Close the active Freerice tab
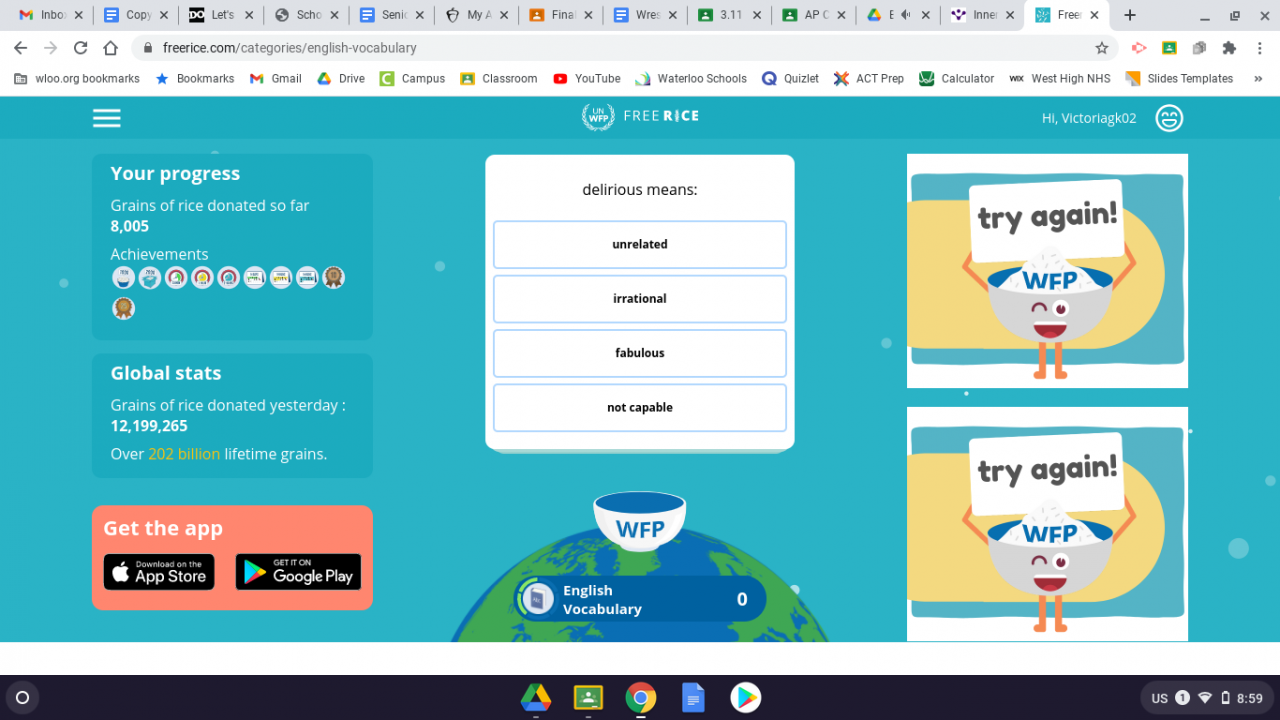Image resolution: width=1280 pixels, height=720 pixels. pos(1095,15)
